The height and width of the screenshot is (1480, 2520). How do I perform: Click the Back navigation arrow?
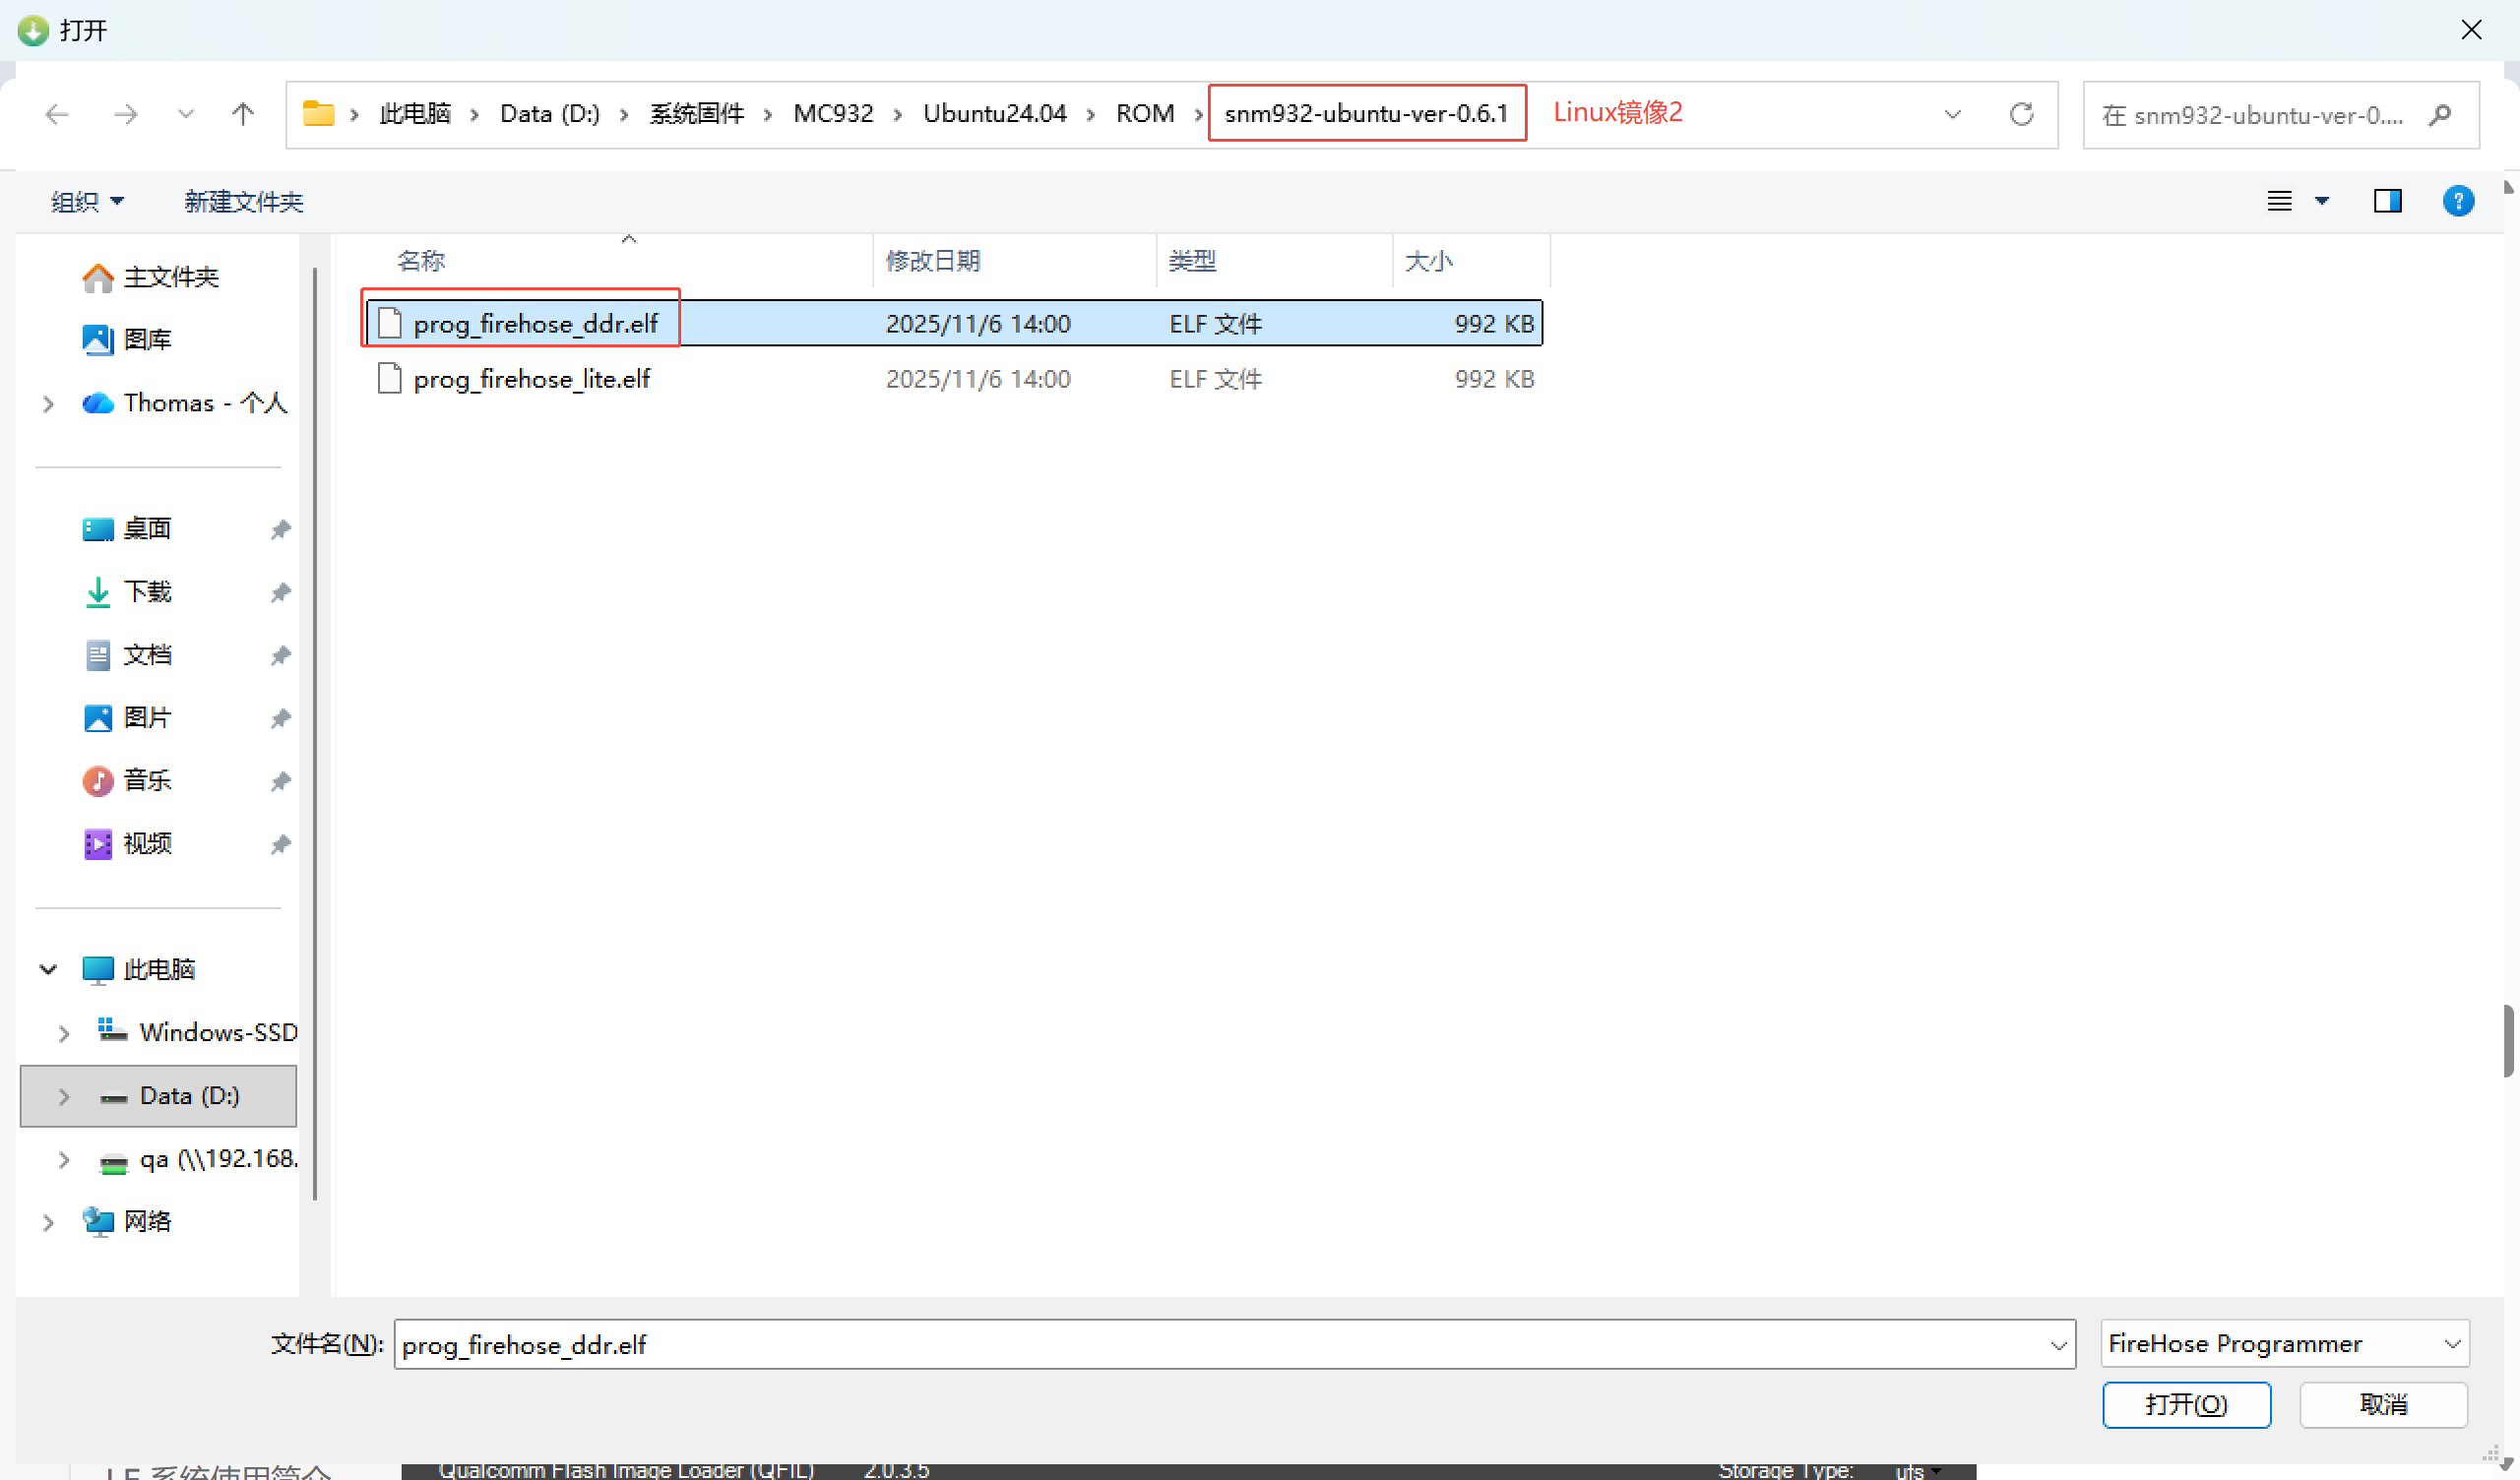click(57, 114)
